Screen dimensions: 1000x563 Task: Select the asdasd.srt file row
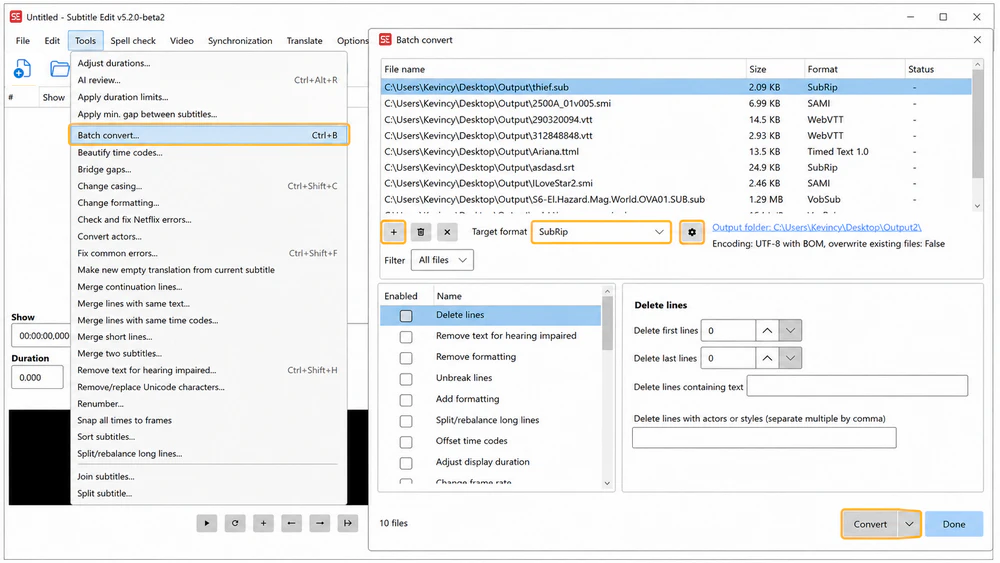point(676,168)
